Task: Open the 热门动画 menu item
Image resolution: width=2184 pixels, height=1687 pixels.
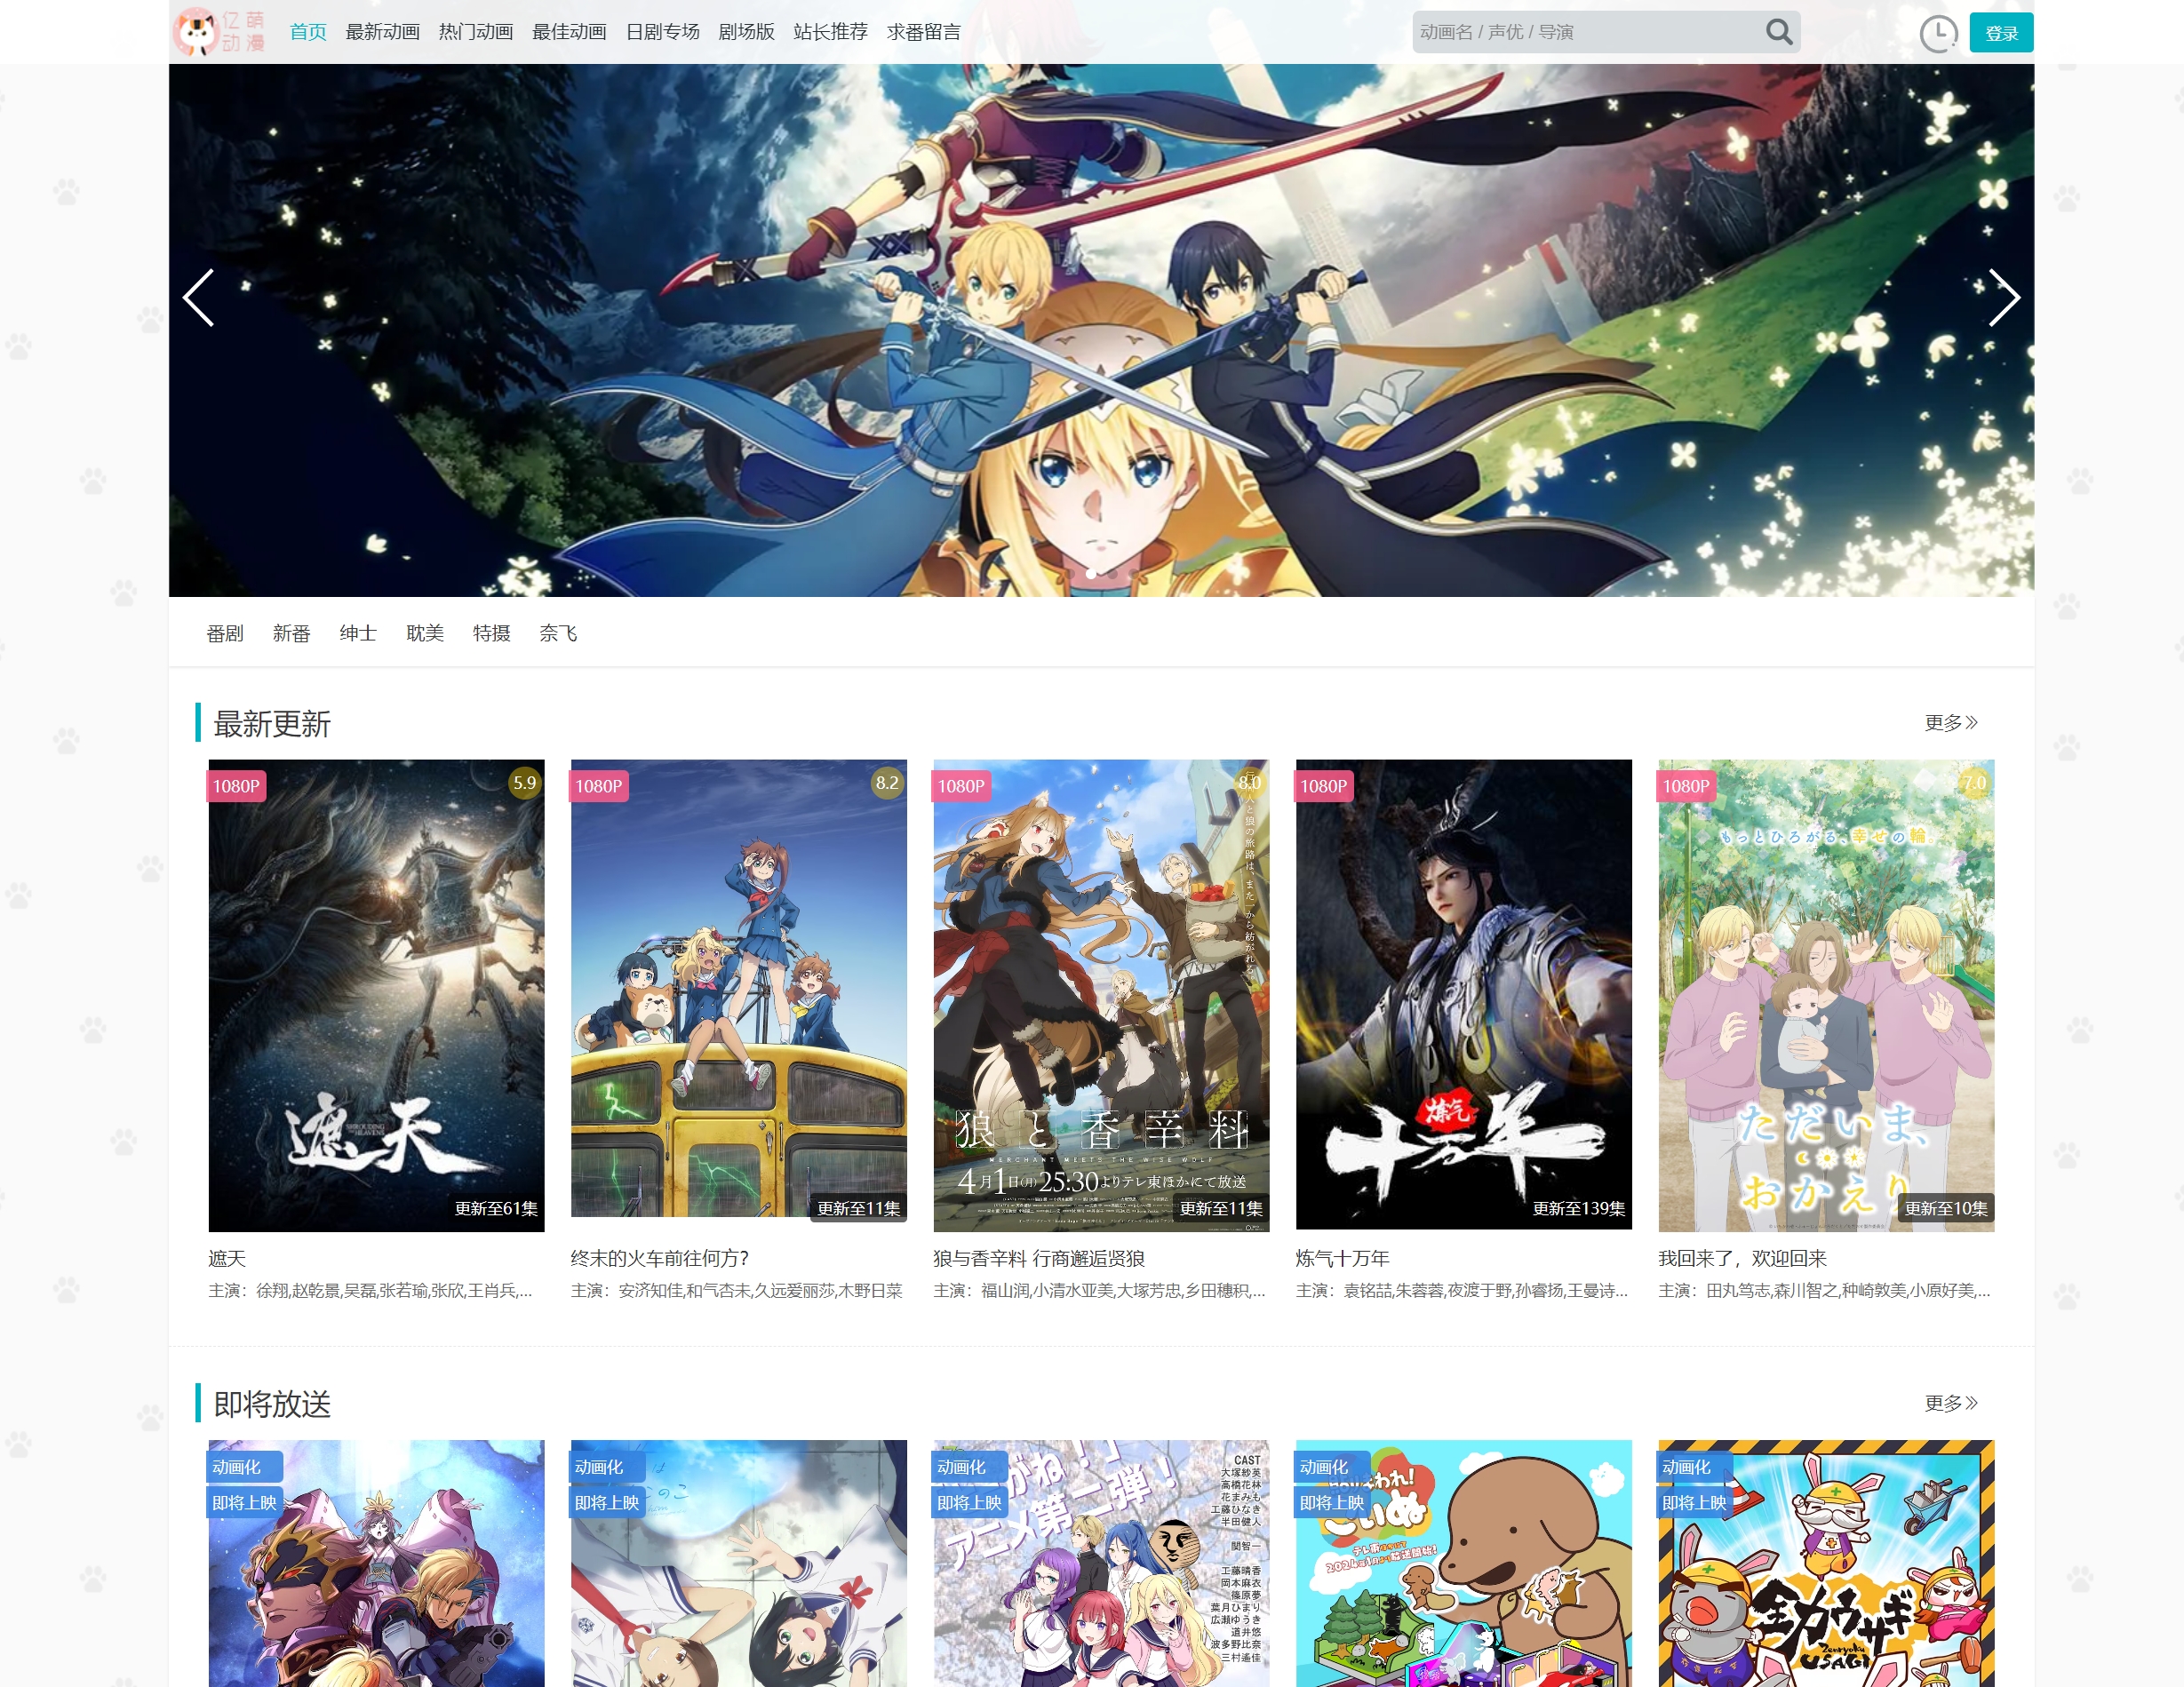Action: [476, 32]
